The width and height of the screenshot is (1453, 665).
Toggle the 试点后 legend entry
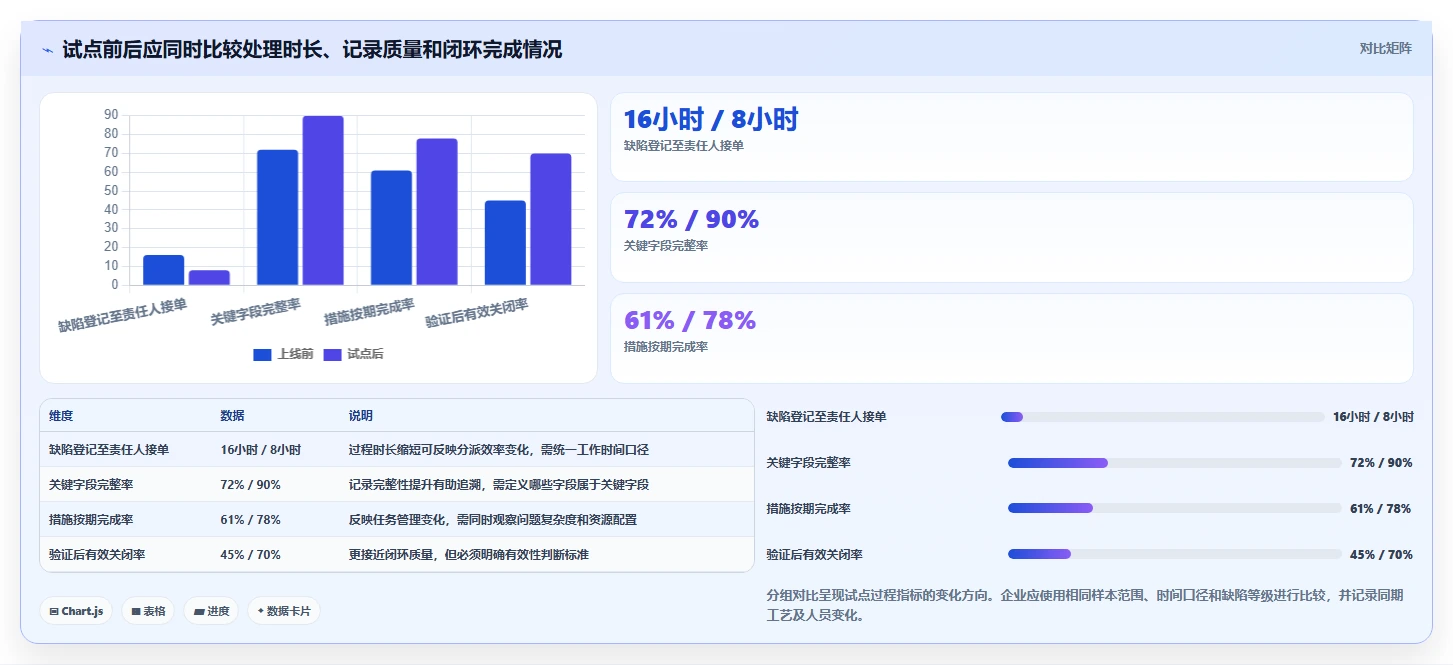pos(353,354)
